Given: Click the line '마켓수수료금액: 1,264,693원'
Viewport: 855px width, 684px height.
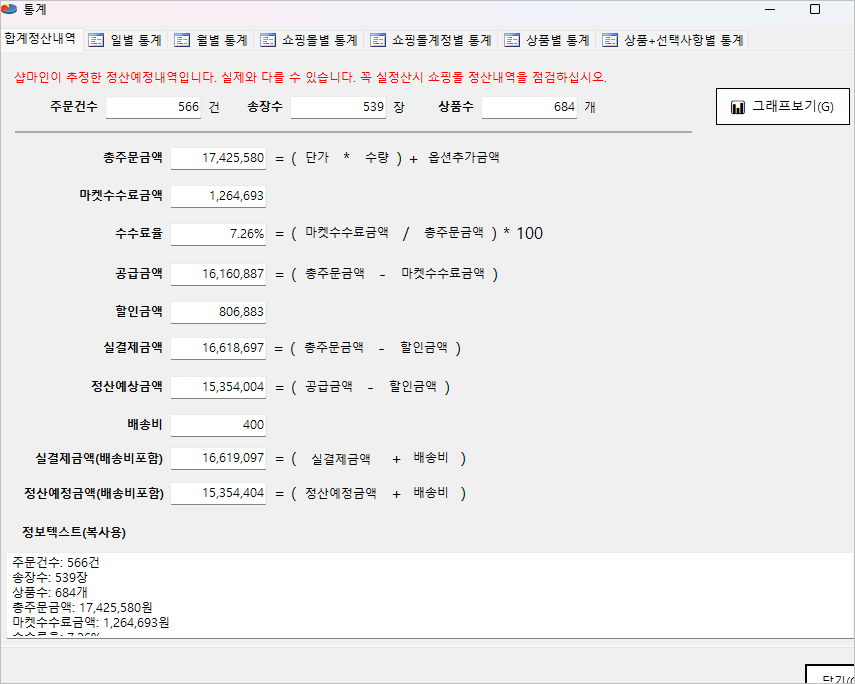Looking at the screenshot, I should coord(91,622).
